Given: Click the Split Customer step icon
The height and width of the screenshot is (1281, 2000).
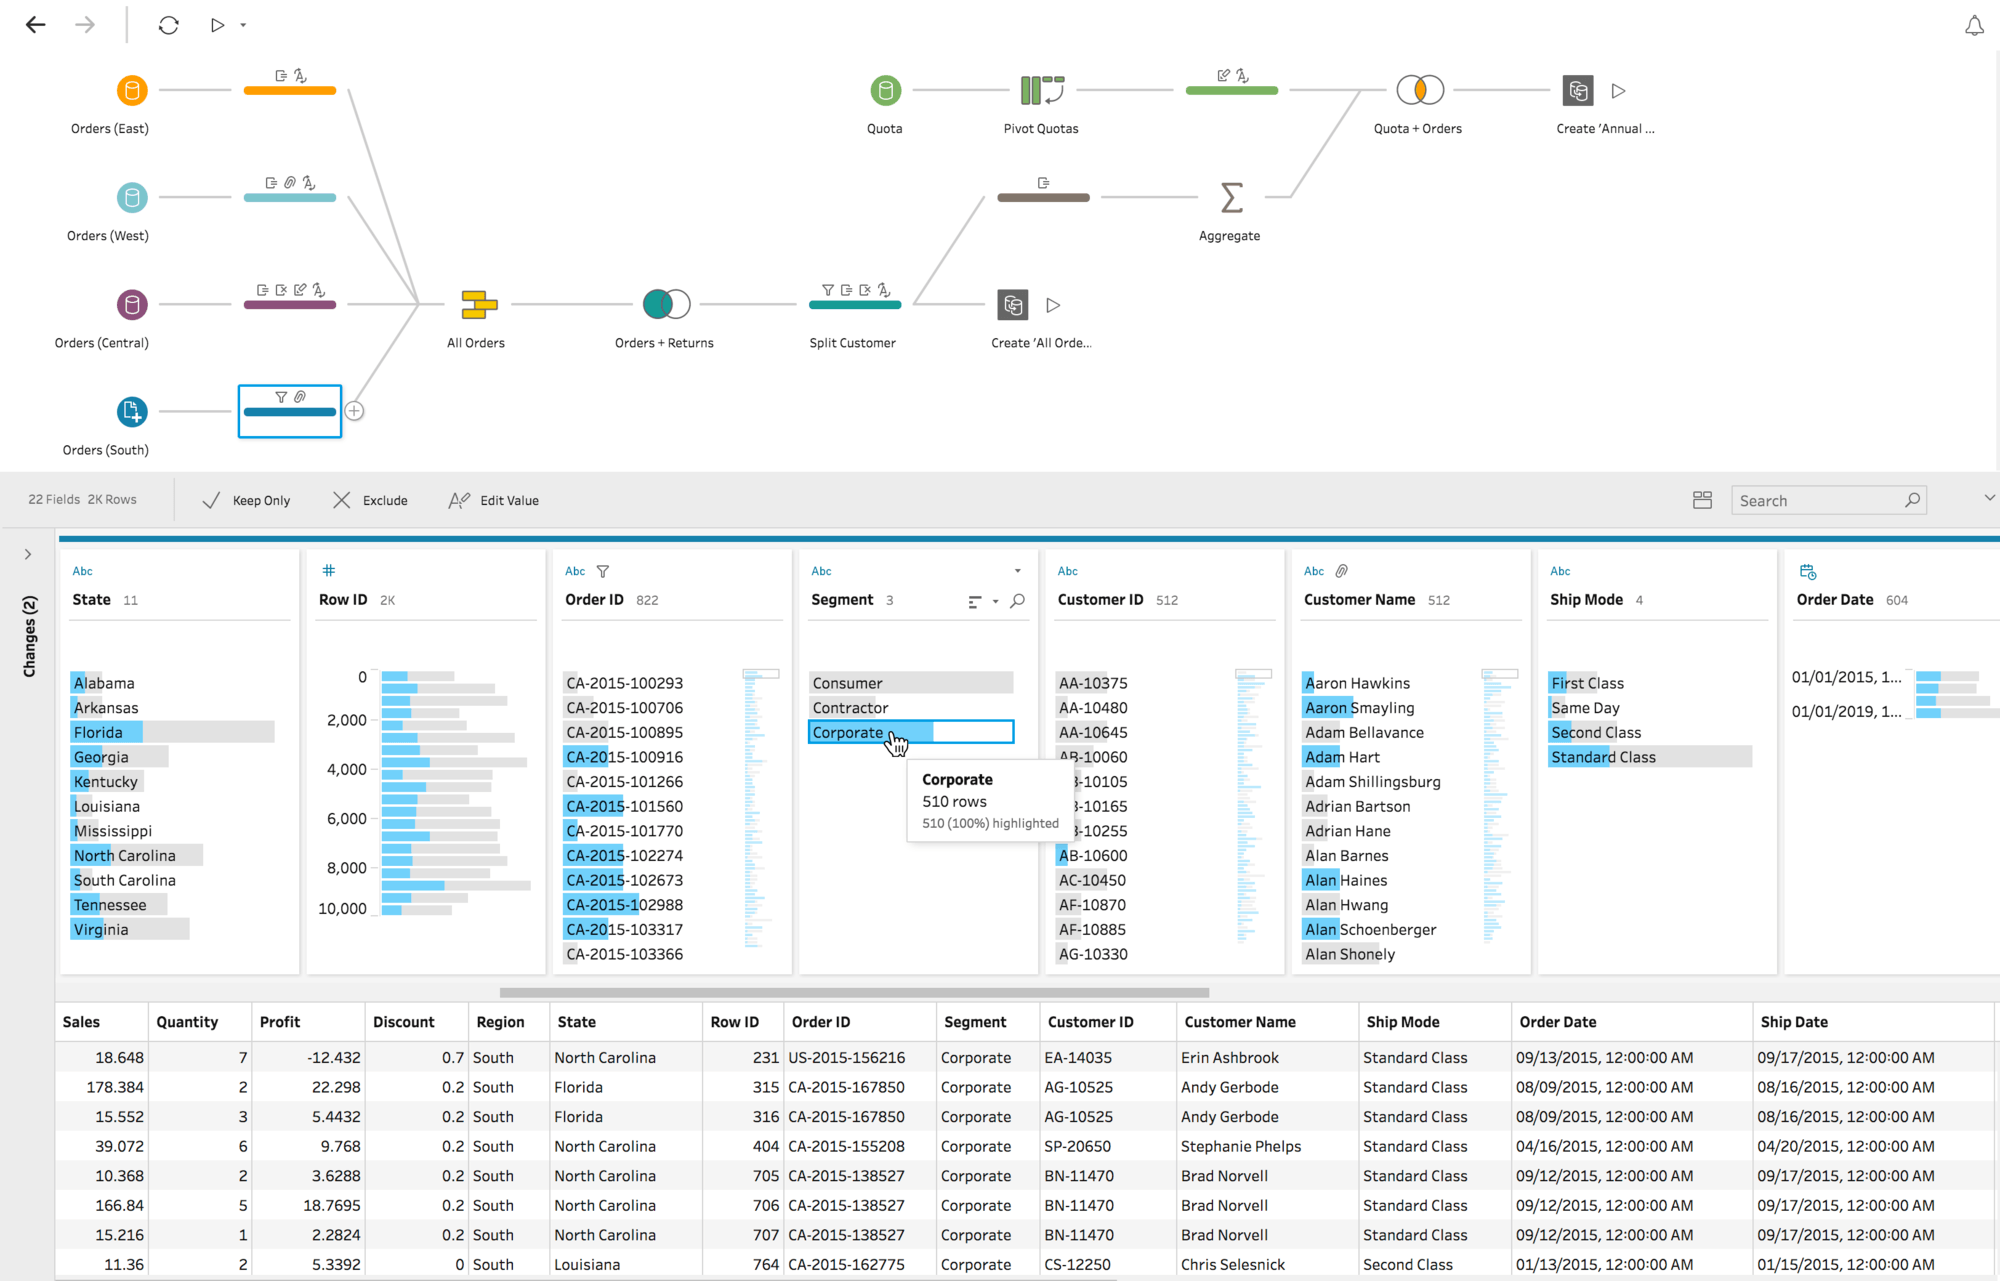Looking at the screenshot, I should coord(853,306).
